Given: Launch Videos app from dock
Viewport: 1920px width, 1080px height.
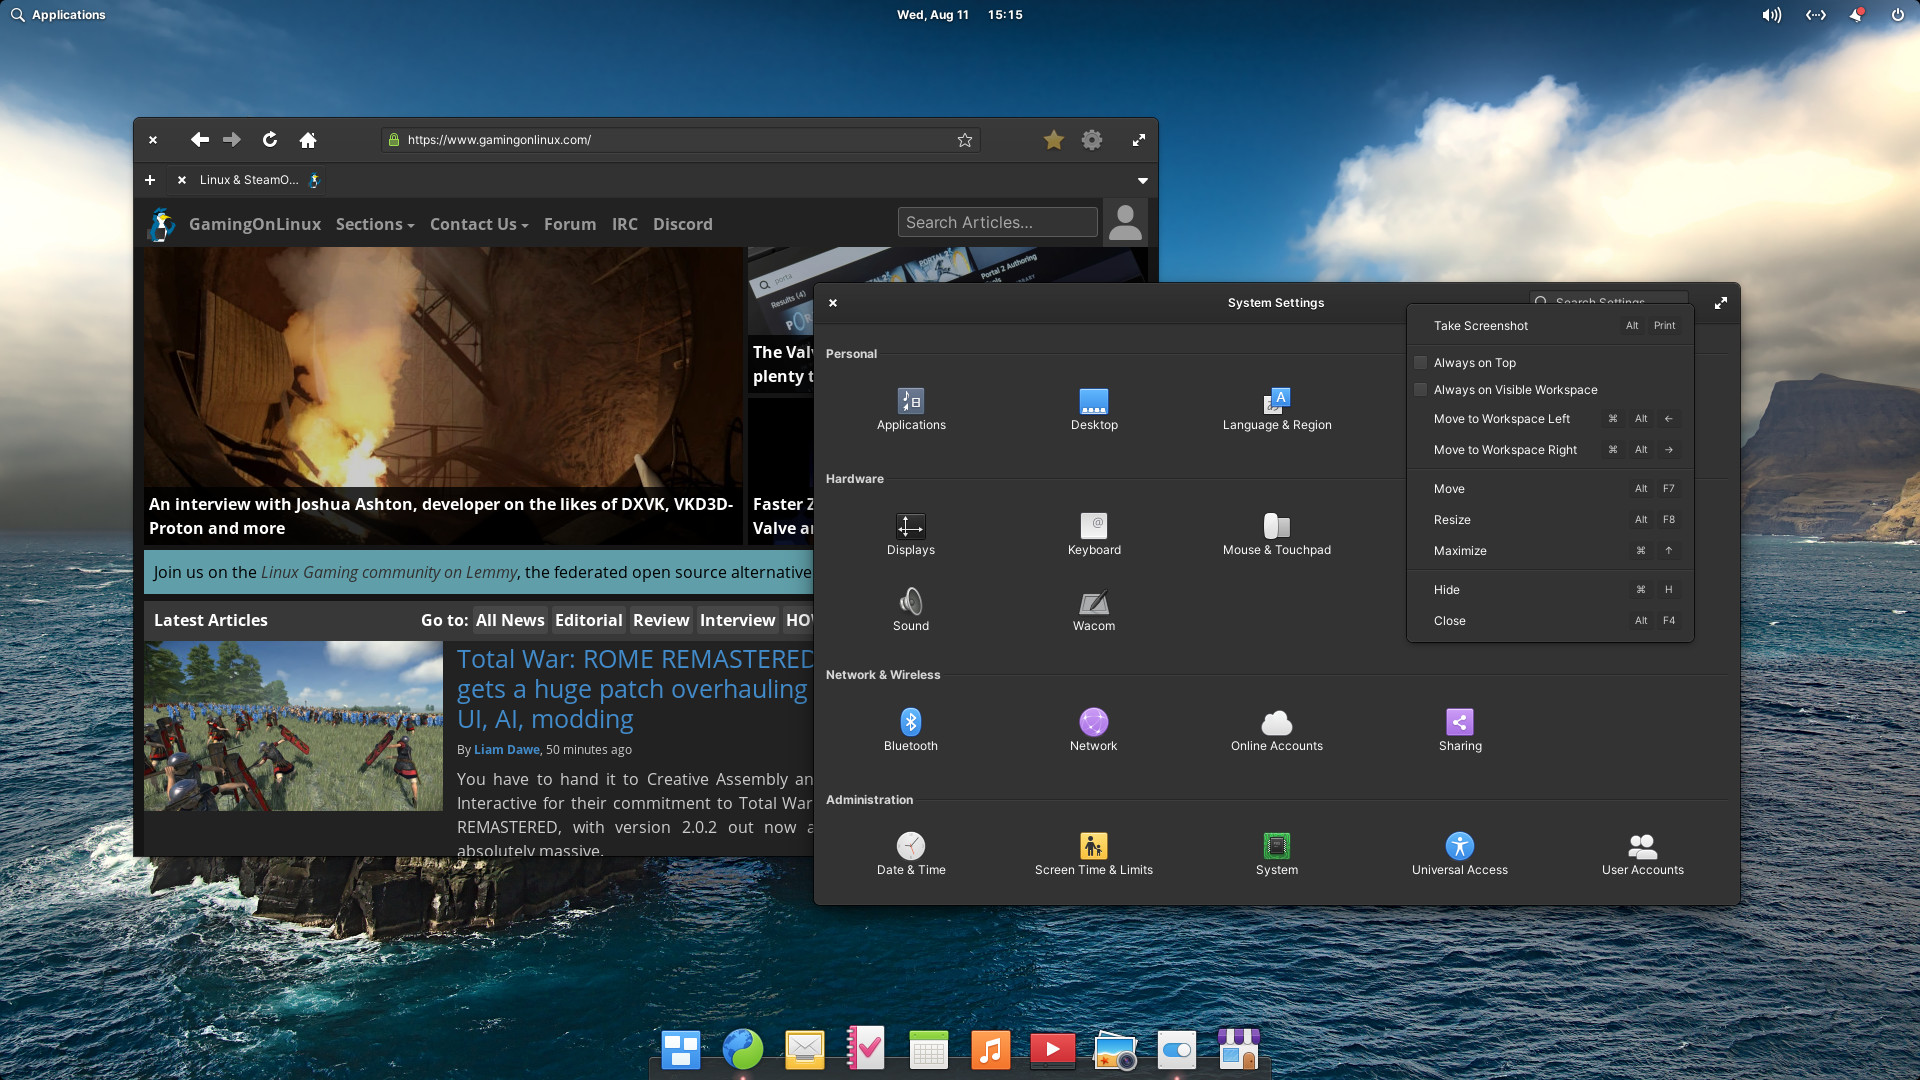Looking at the screenshot, I should pyautogui.click(x=1052, y=1050).
